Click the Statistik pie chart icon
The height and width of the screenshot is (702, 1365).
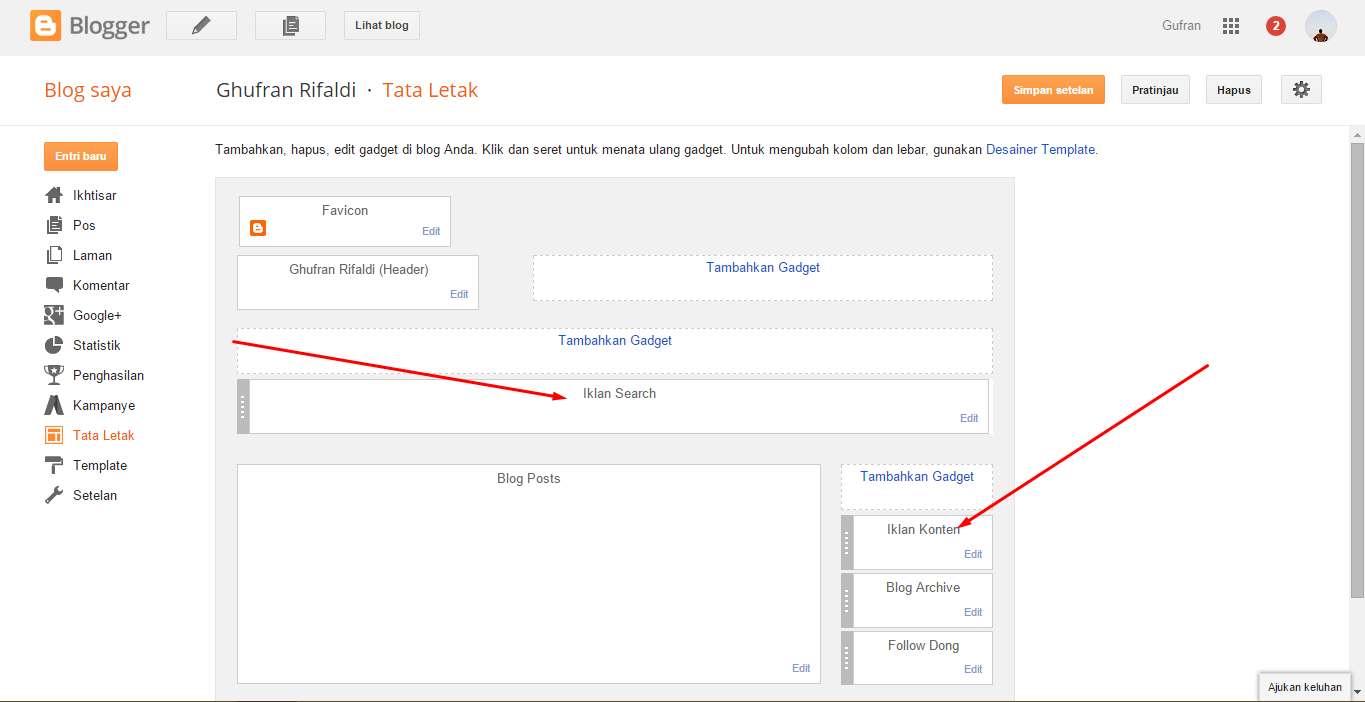[x=54, y=345]
